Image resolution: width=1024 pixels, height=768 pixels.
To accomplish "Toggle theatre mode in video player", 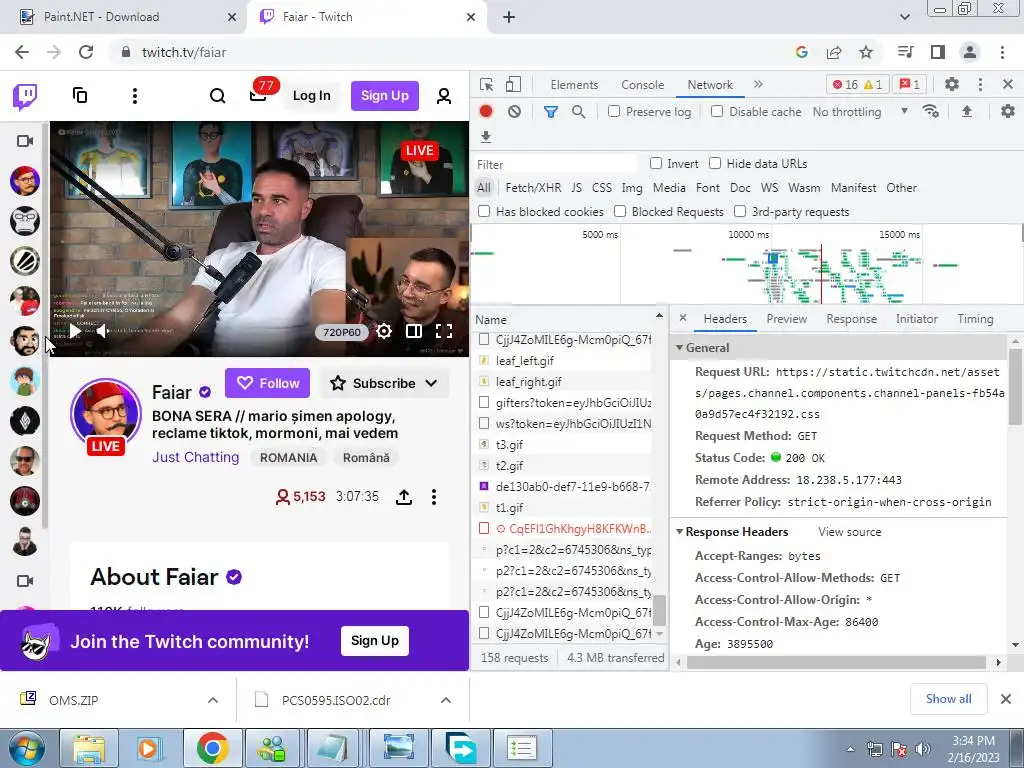I will 414,331.
